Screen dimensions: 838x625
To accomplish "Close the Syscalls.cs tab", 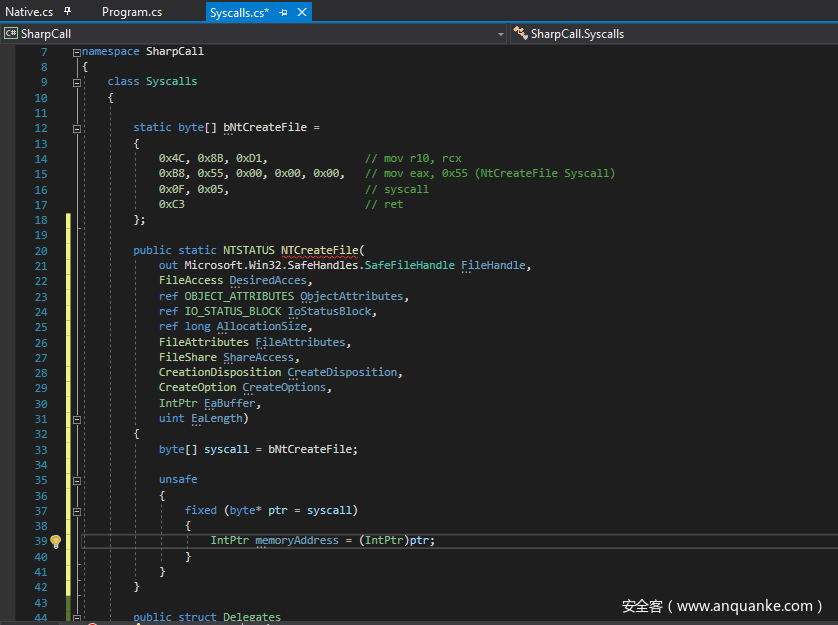I will coord(301,12).
